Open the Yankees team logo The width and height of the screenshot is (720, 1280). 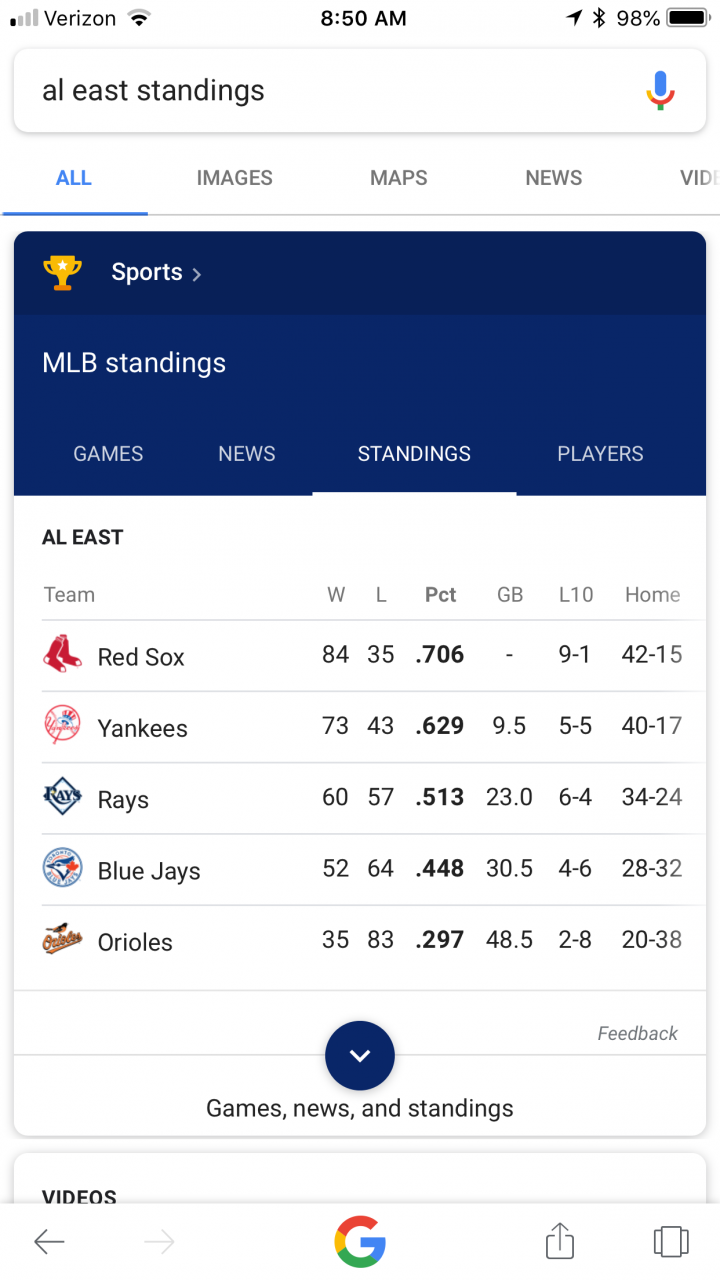[x=62, y=725]
